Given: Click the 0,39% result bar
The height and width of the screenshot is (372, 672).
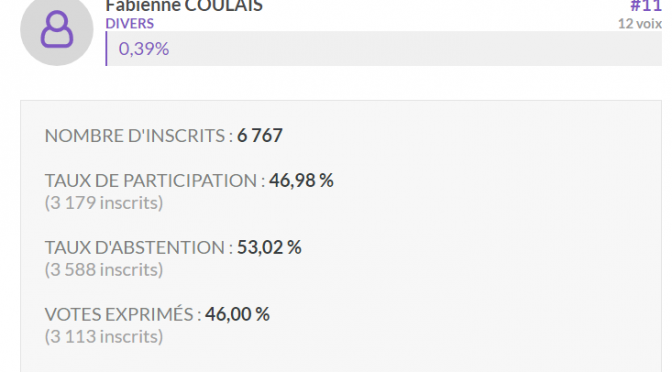Looking at the screenshot, I should [384, 48].
